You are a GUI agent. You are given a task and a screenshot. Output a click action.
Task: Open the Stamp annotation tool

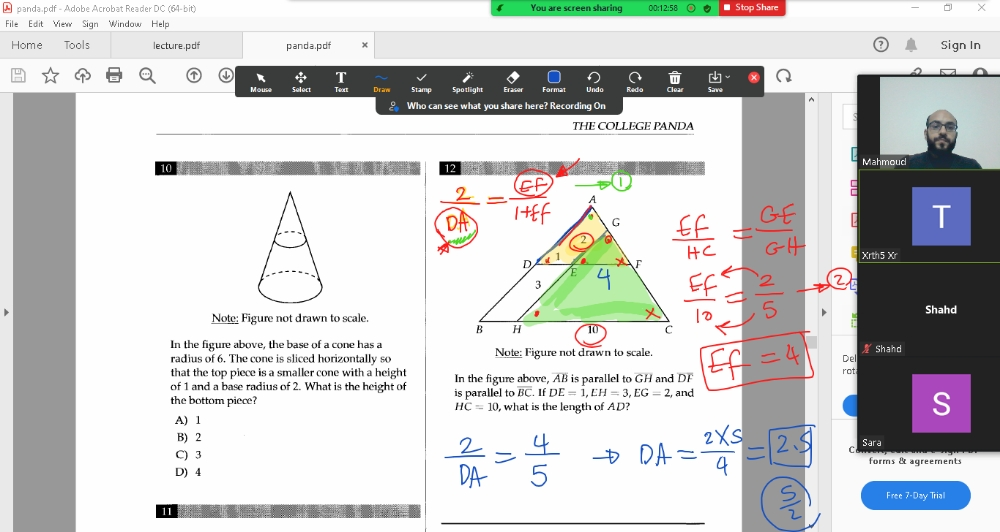pos(421,82)
